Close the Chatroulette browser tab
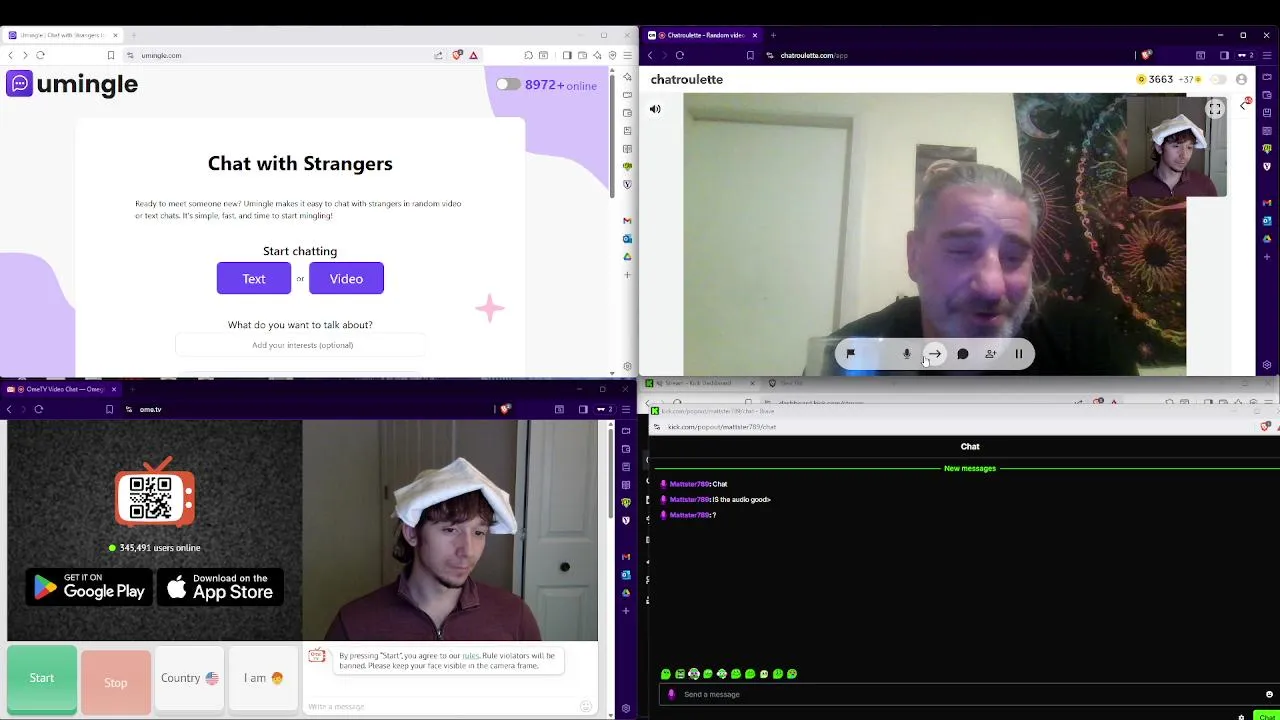1280x720 pixels. [755, 35]
